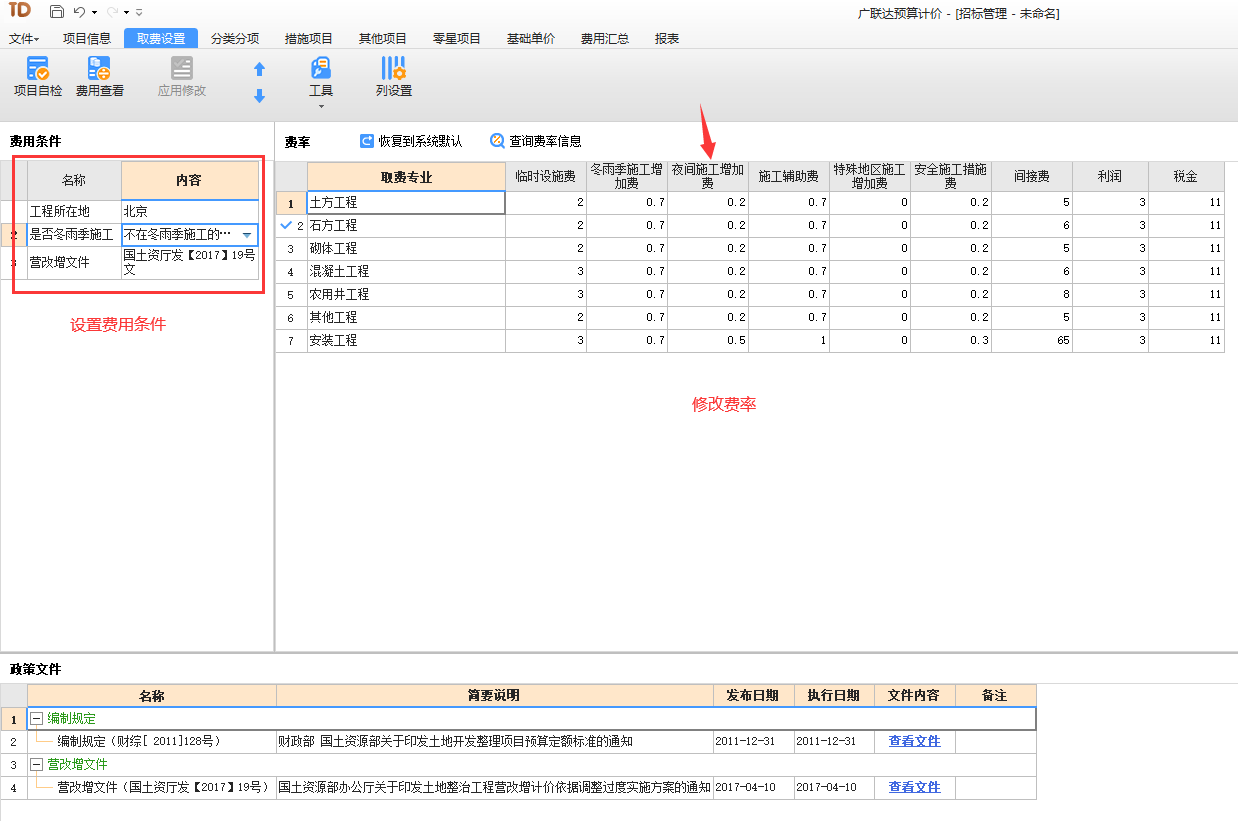Screen dimensions: 1238x821
Task: Collapse the 营改增文件 tree node
Action: tap(36, 765)
